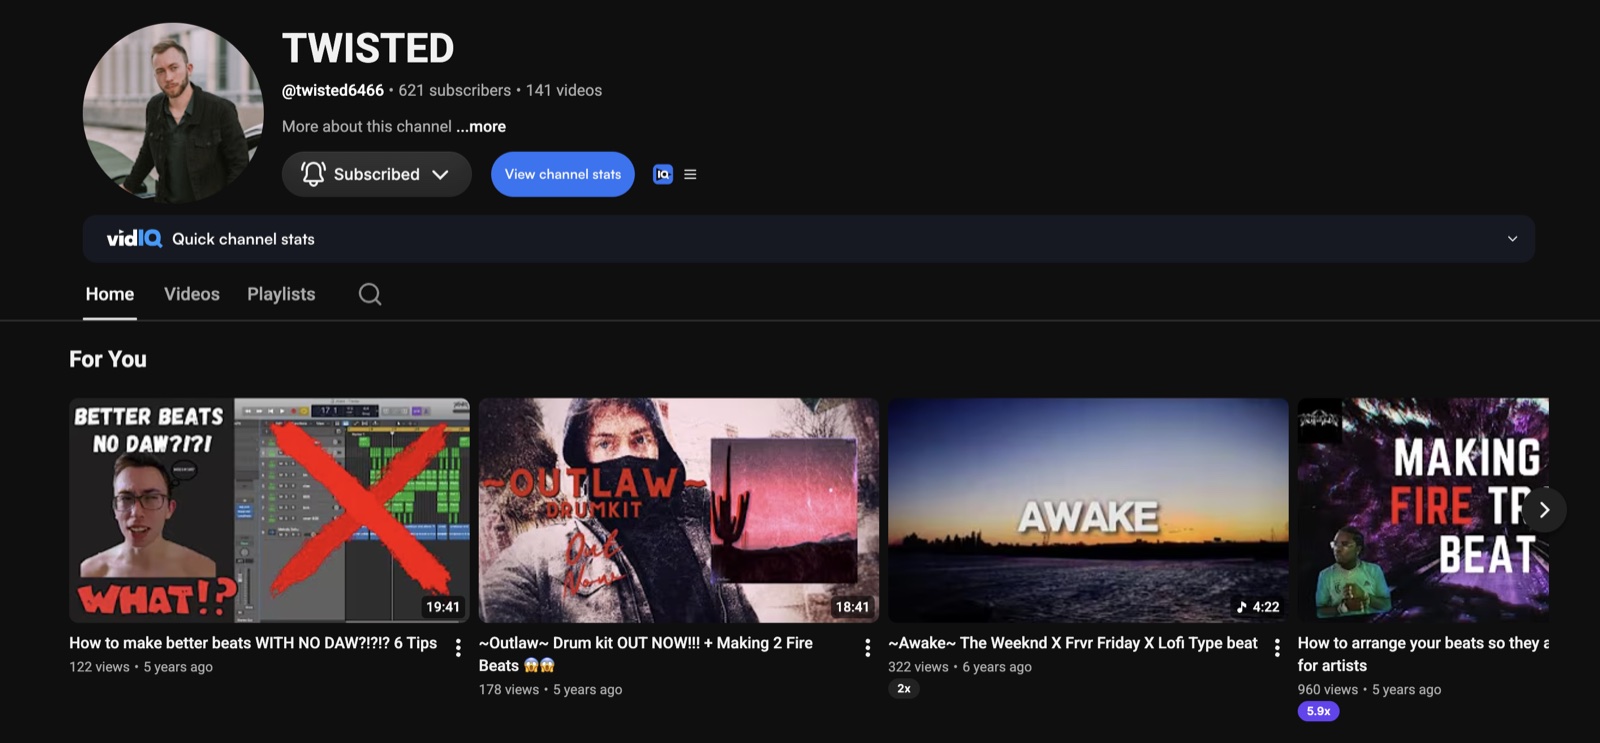
Task: Open the Awake Weeknd Type beat title link
Action: click(x=1073, y=643)
